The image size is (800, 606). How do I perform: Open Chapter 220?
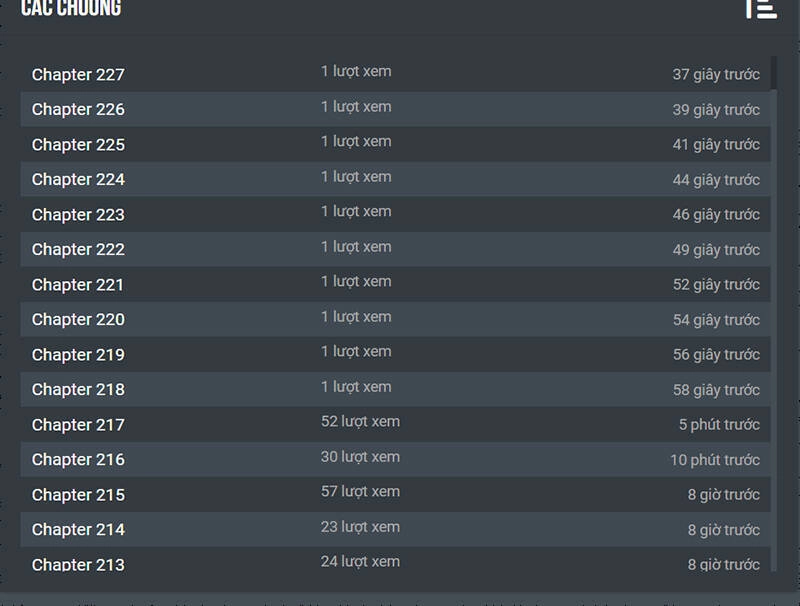[78, 320]
